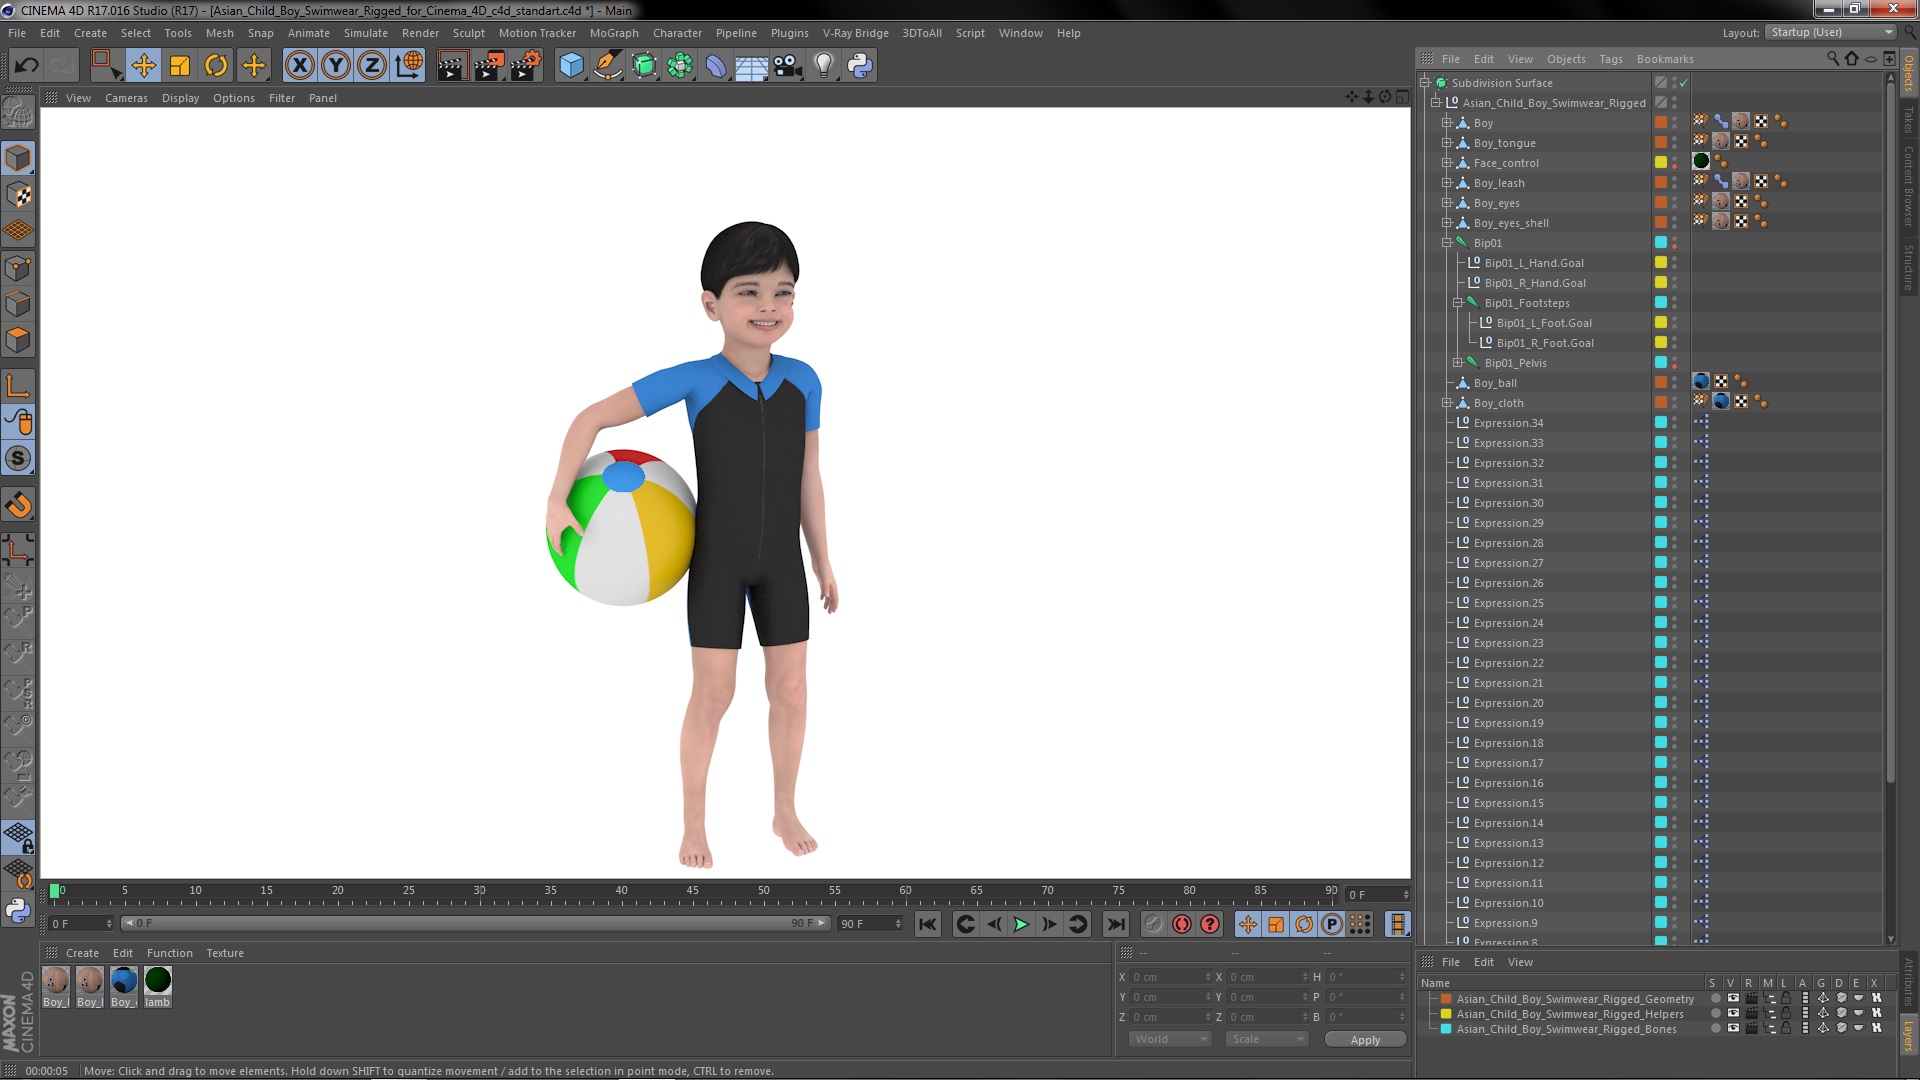Open material manager Texture menu
Viewport: 1920px width, 1080px height.
point(225,953)
